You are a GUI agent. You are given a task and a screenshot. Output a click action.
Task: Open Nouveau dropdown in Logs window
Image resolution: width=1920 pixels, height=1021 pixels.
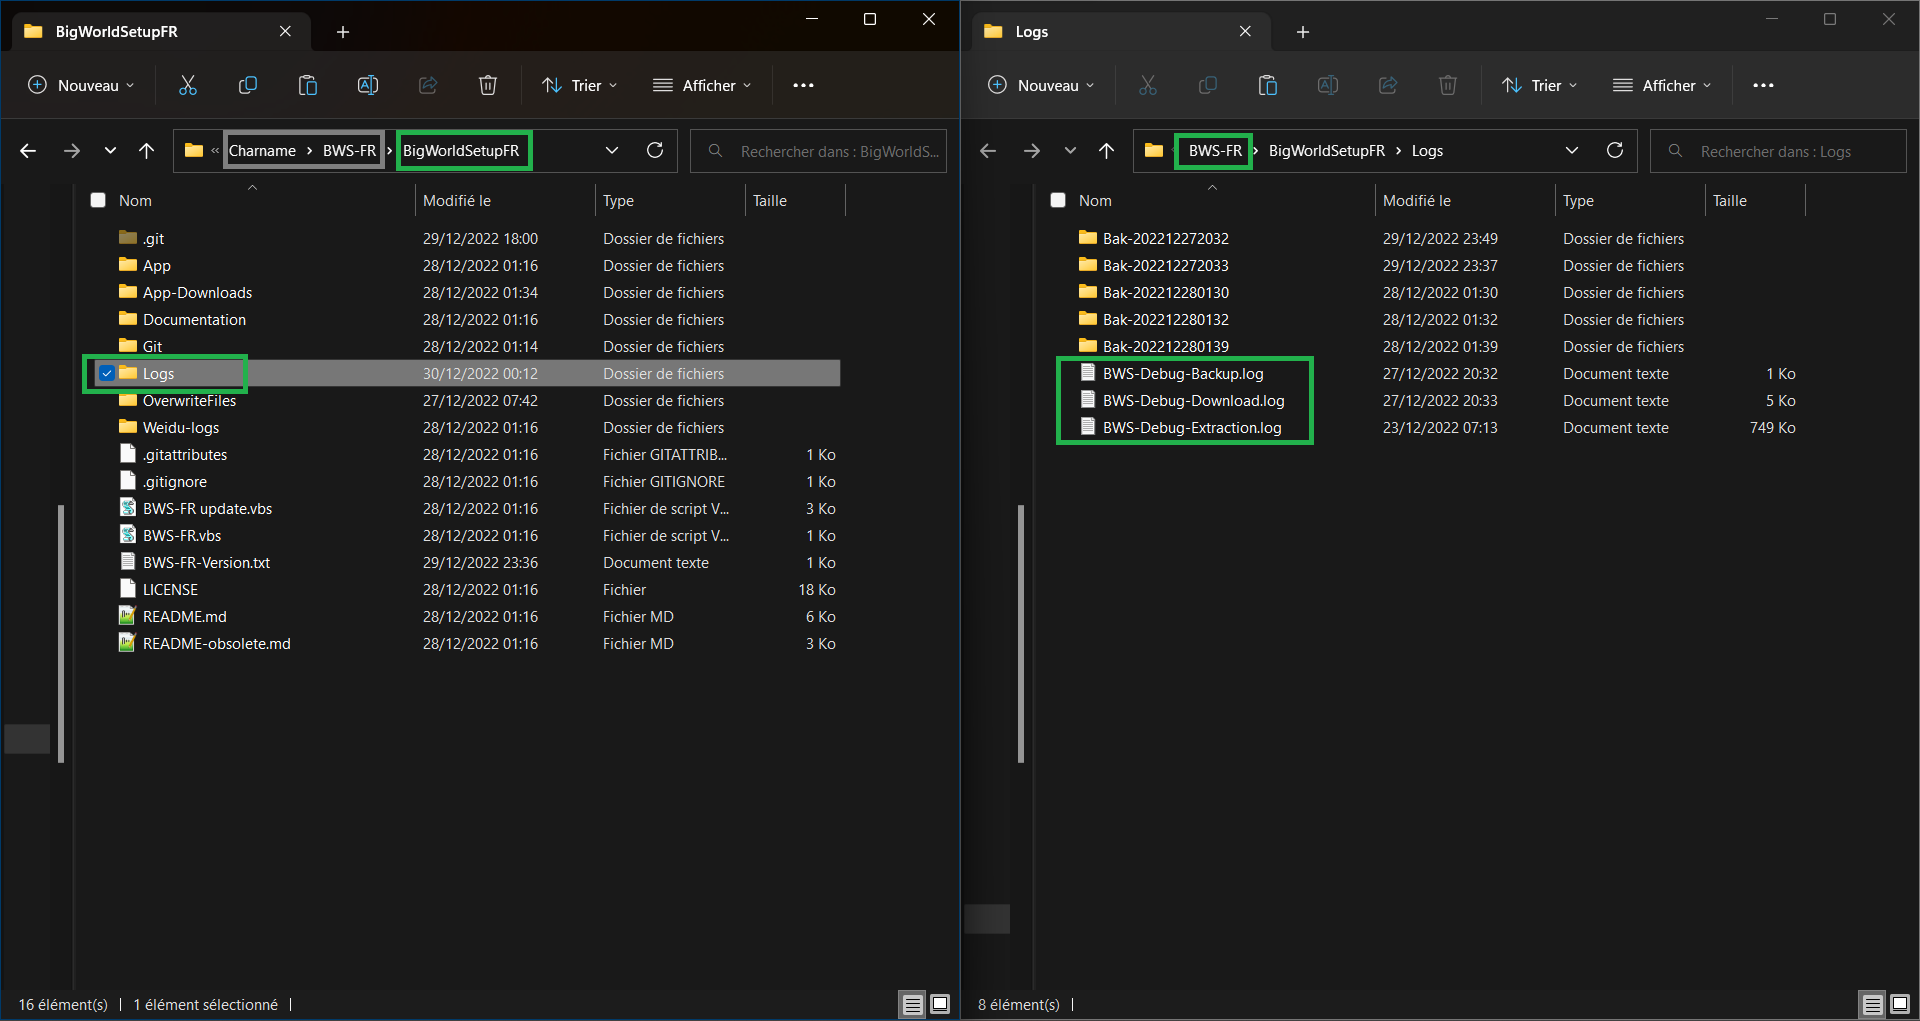click(1040, 85)
